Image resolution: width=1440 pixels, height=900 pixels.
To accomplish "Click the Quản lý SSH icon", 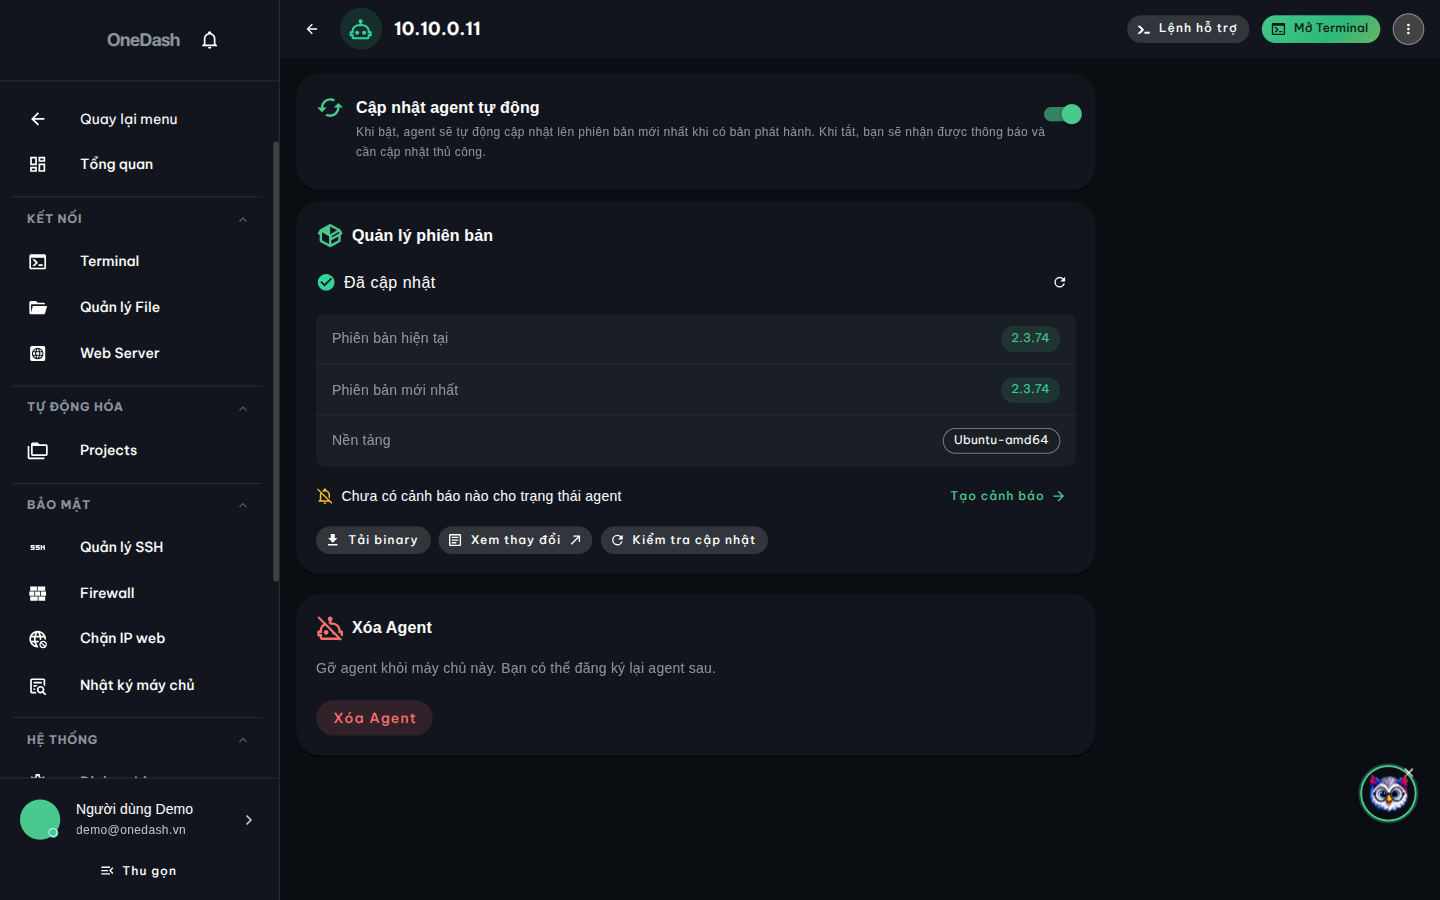I will click(38, 547).
